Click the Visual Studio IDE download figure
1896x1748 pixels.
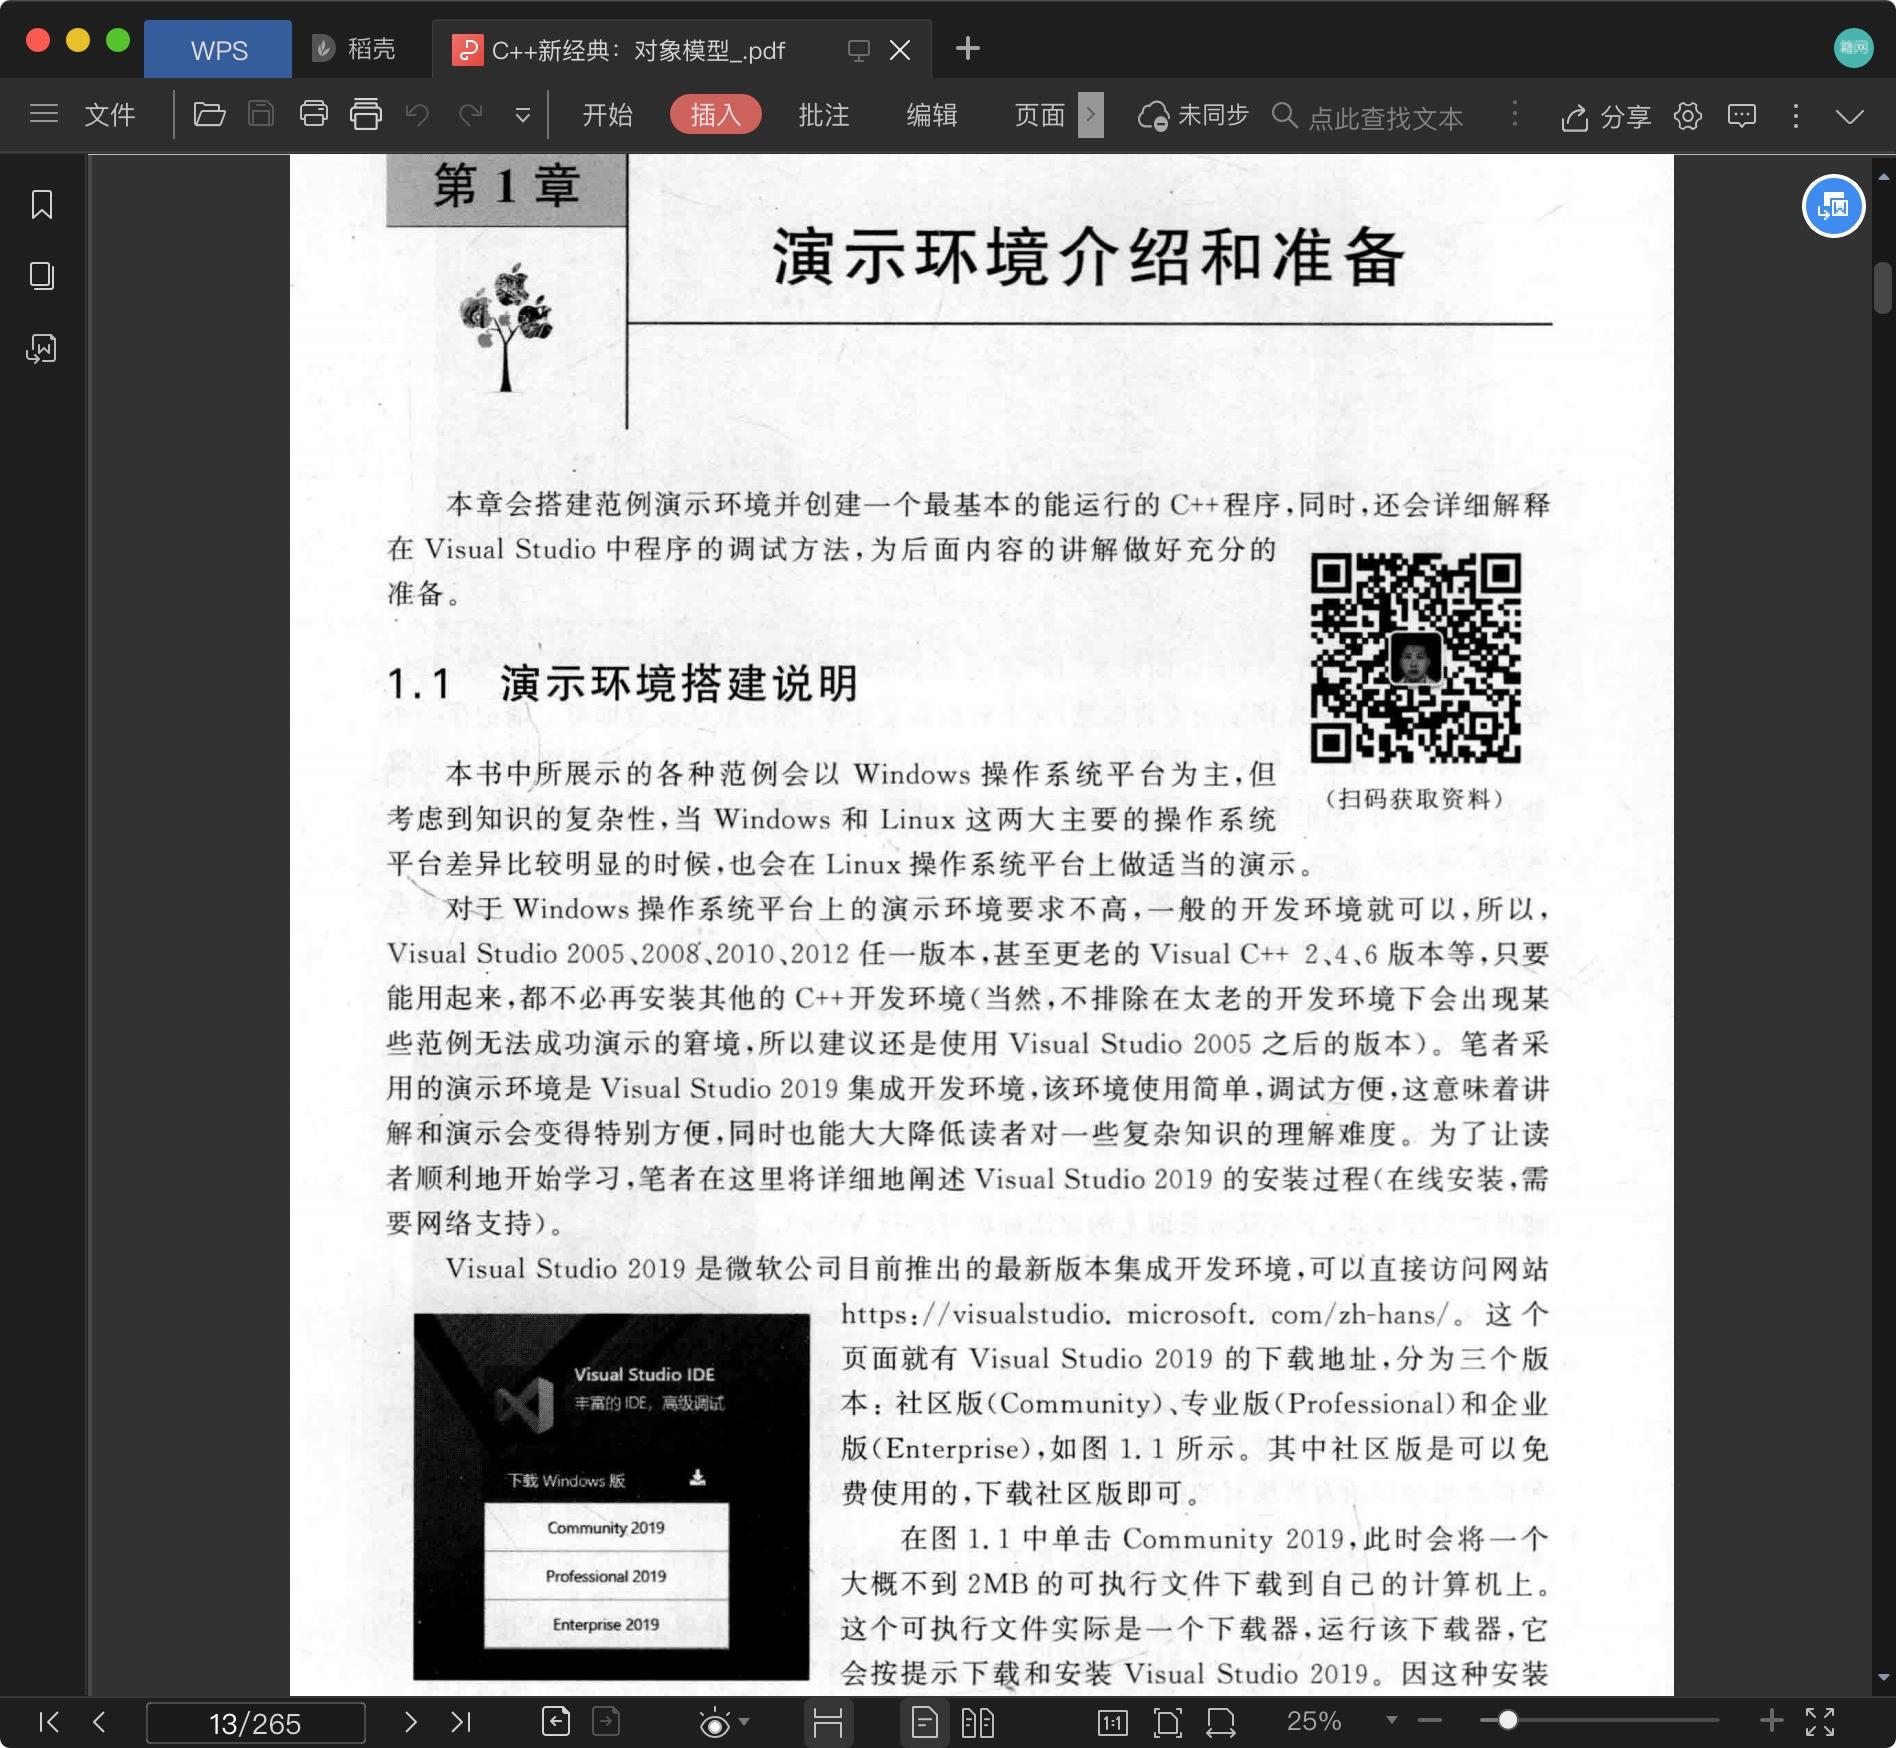(611, 1497)
